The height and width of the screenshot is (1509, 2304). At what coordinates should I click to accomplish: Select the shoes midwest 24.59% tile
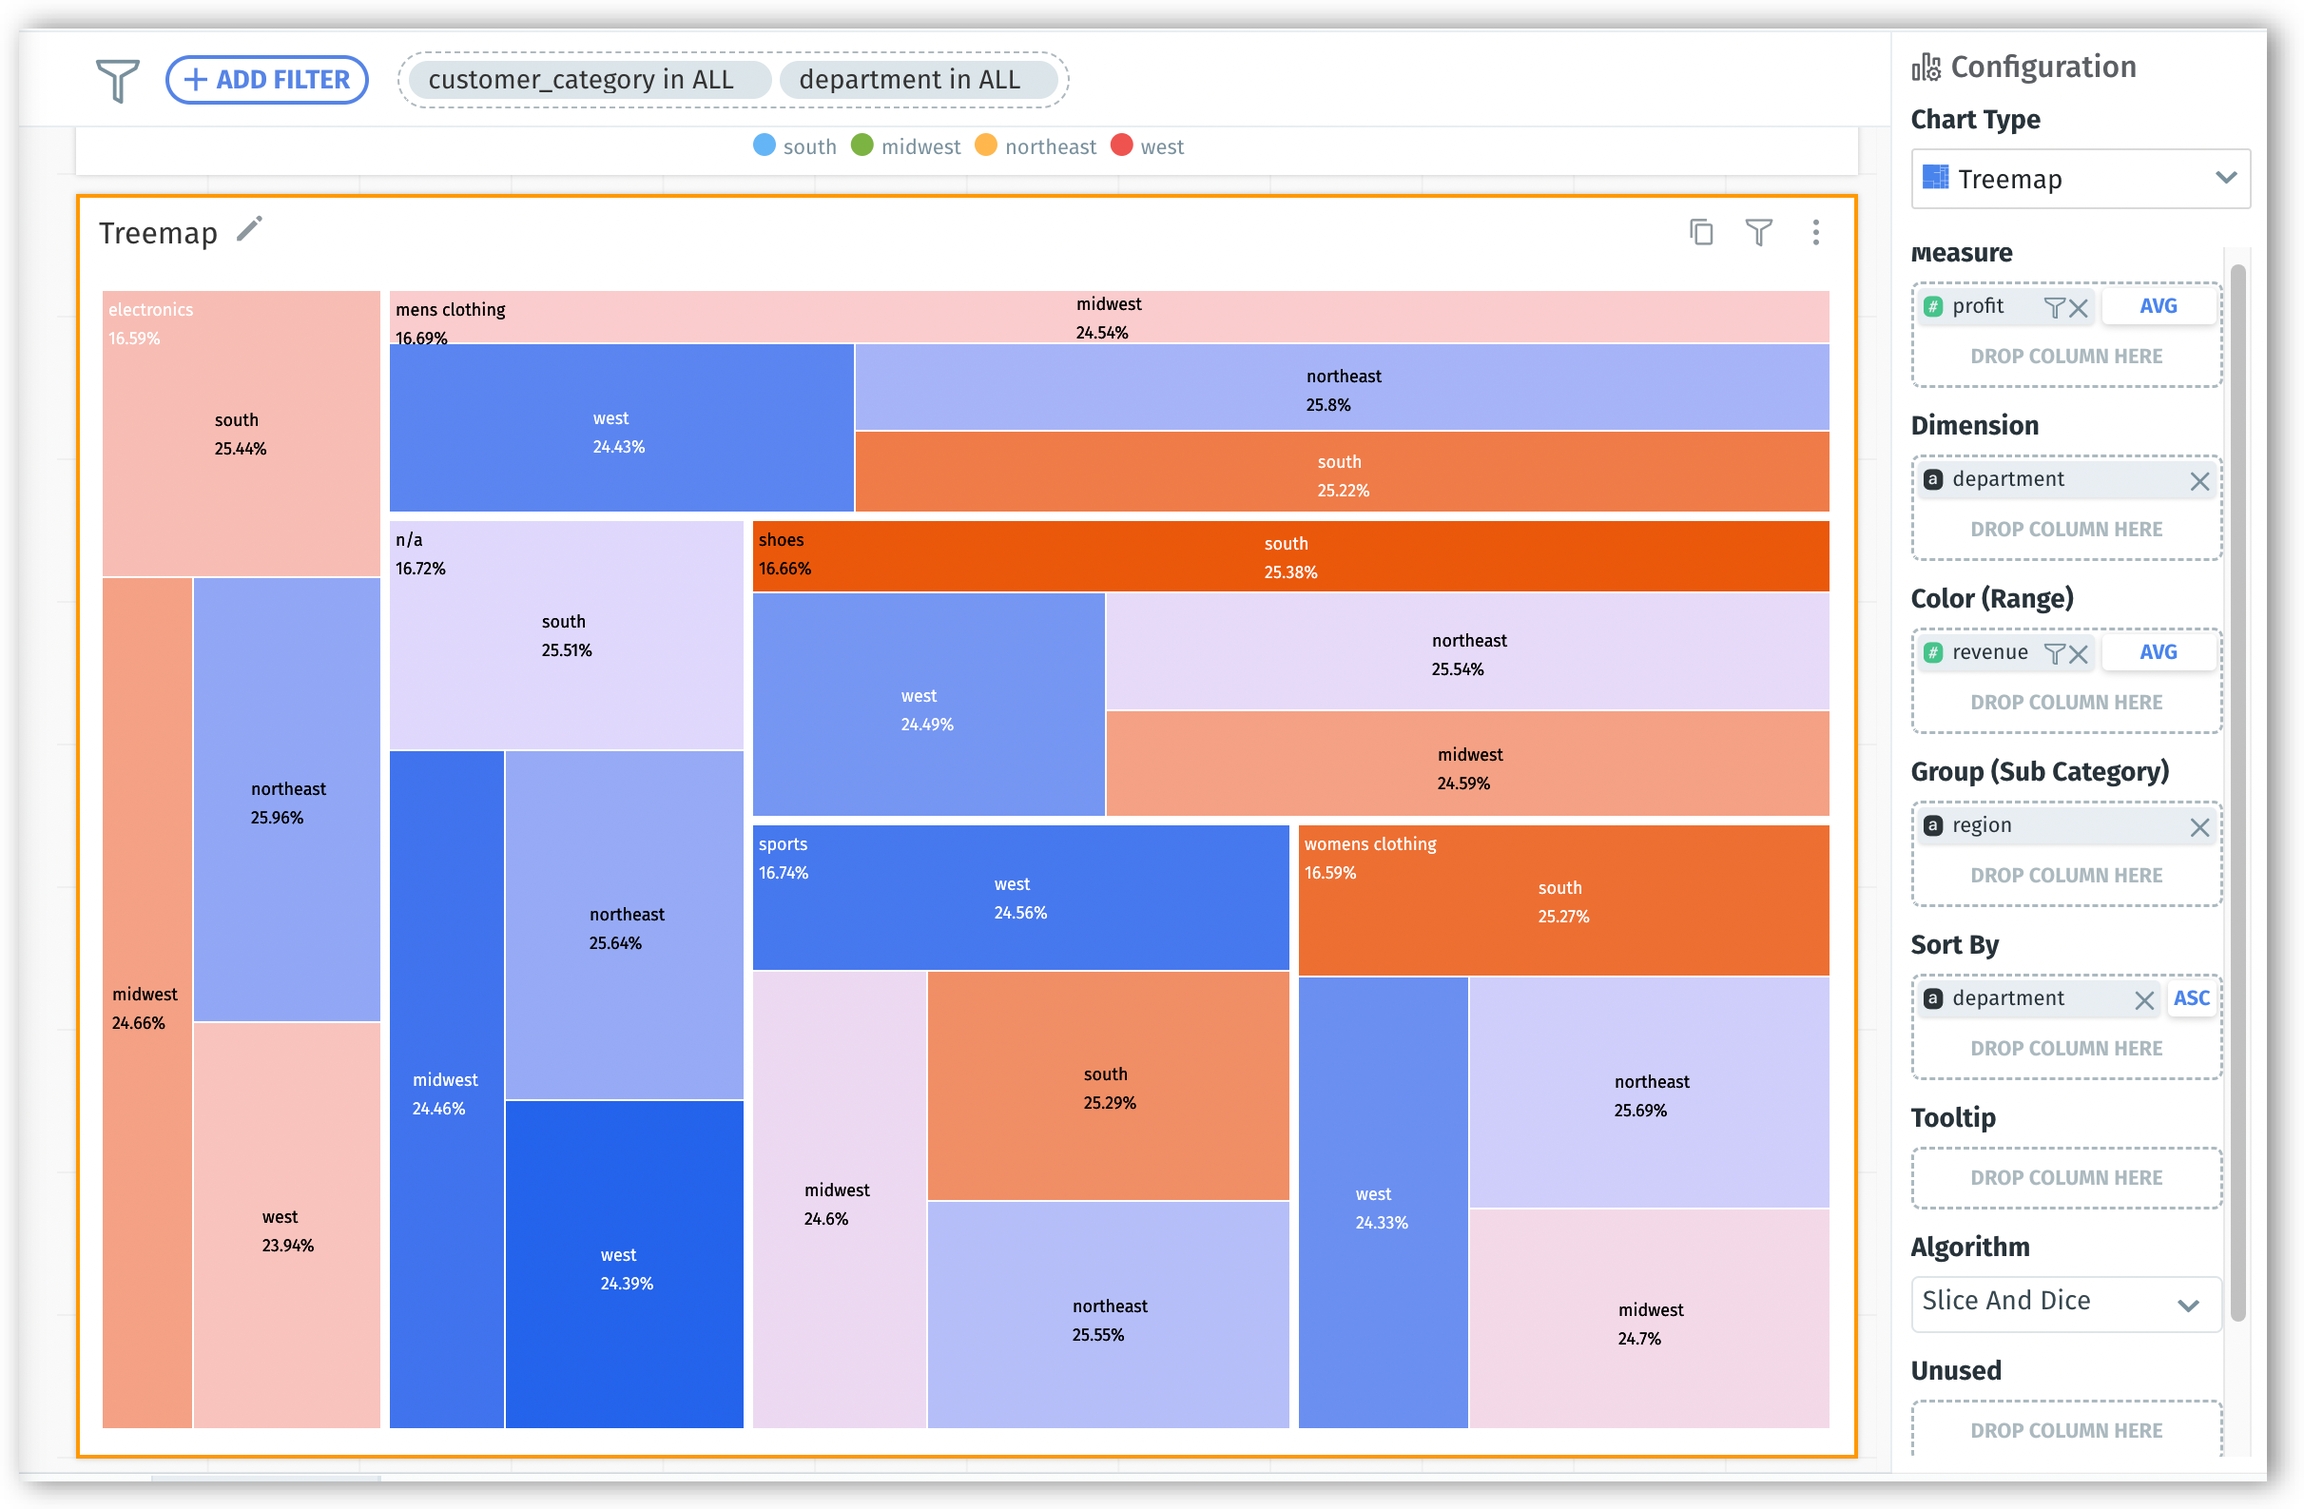(1467, 765)
